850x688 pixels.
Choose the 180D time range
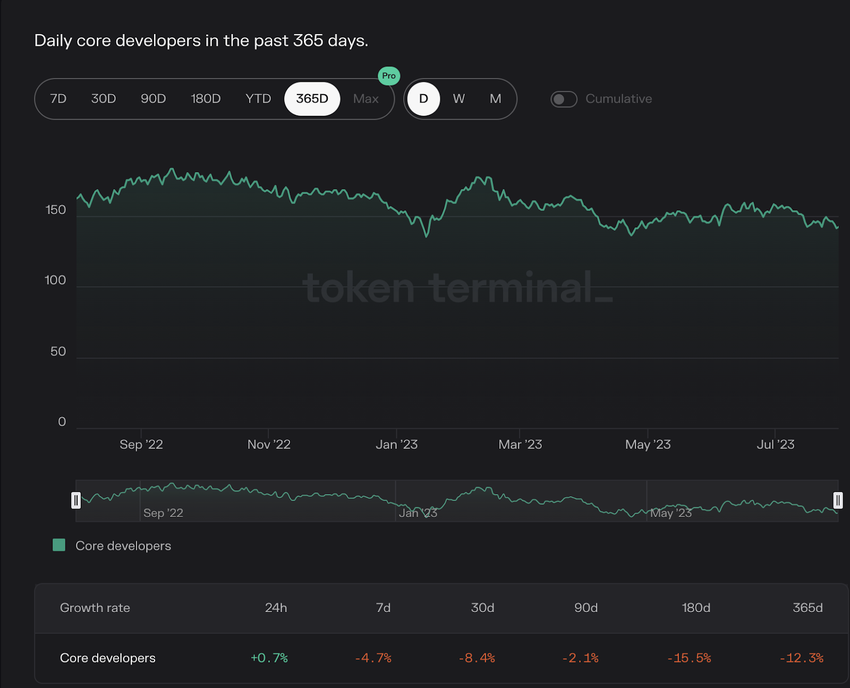(205, 99)
